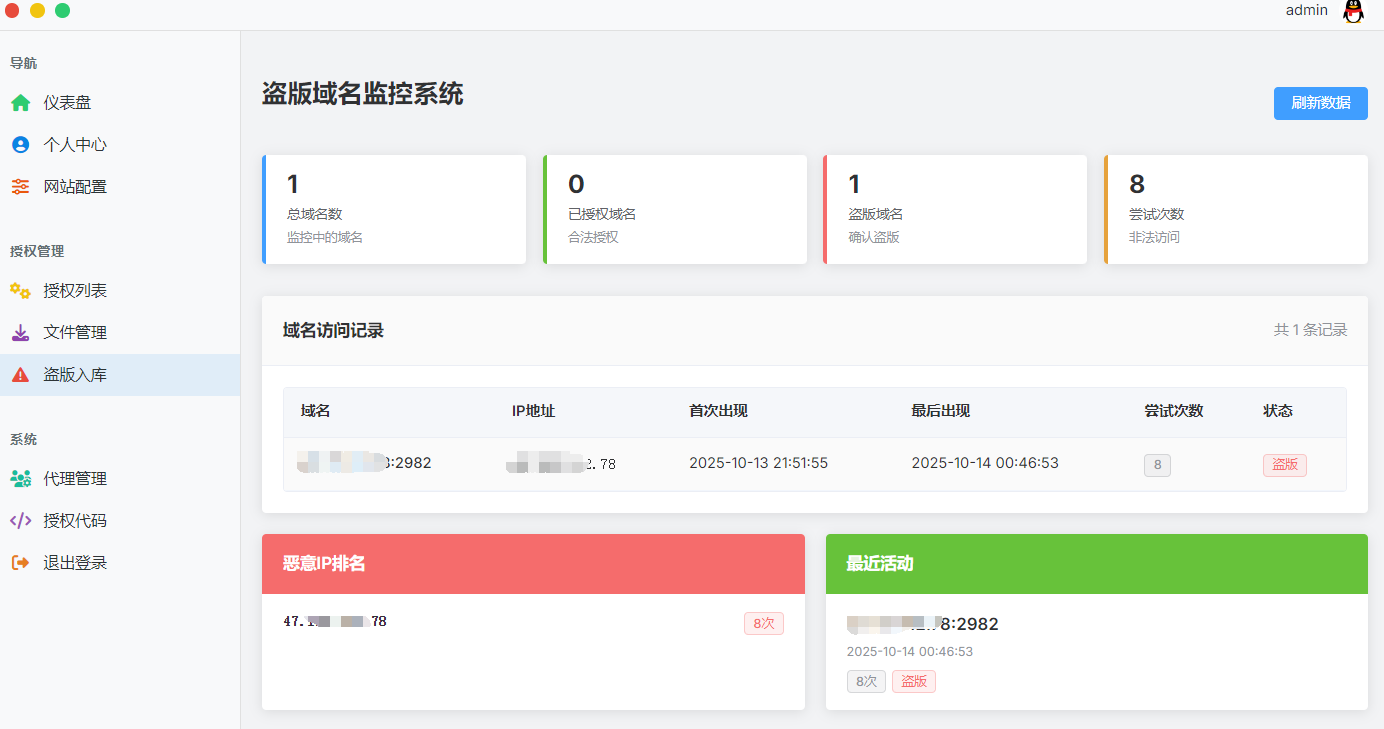This screenshot has width=1384, height=729.
Task: Click the 文件管理 download icon
Action: tap(20, 332)
